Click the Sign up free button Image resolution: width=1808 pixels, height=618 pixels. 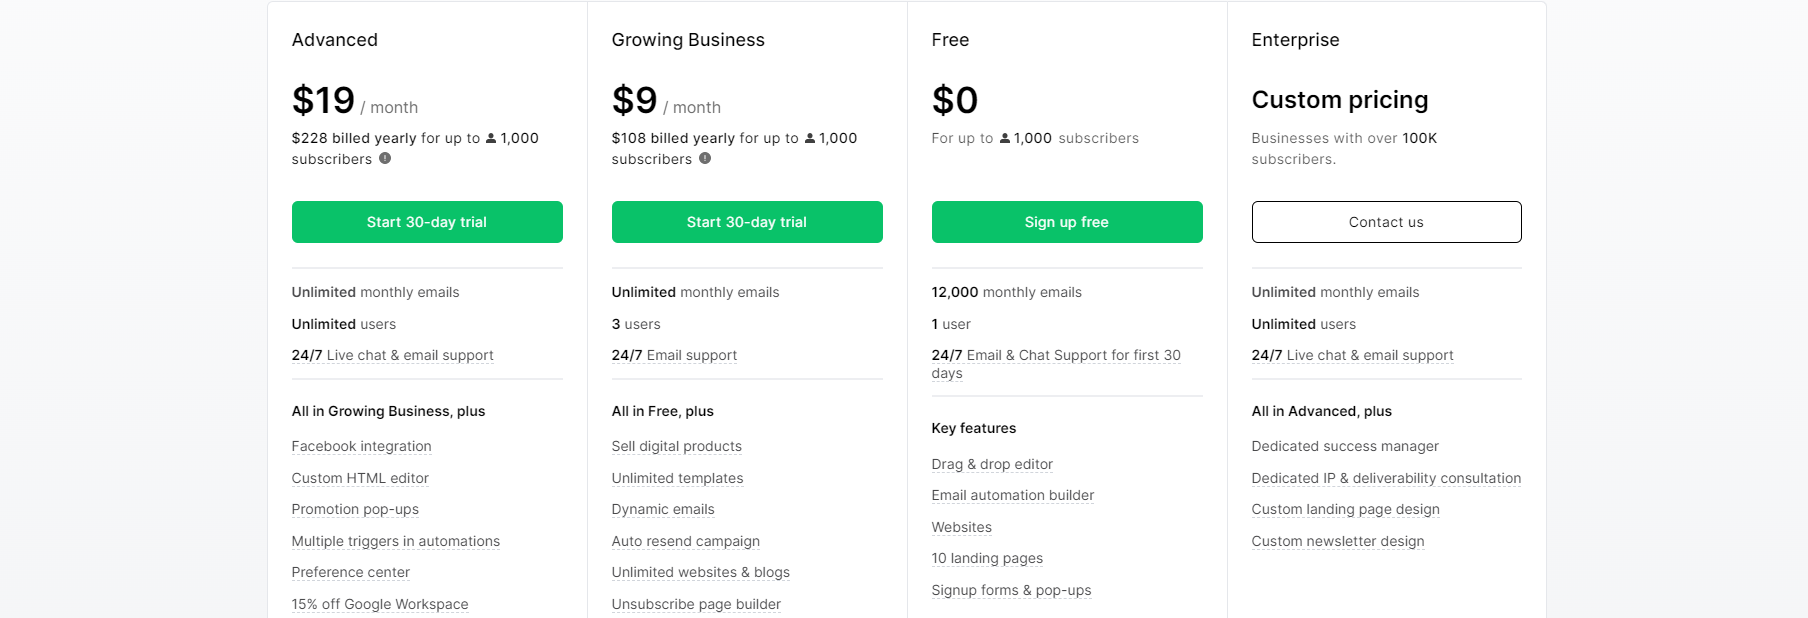(1067, 222)
